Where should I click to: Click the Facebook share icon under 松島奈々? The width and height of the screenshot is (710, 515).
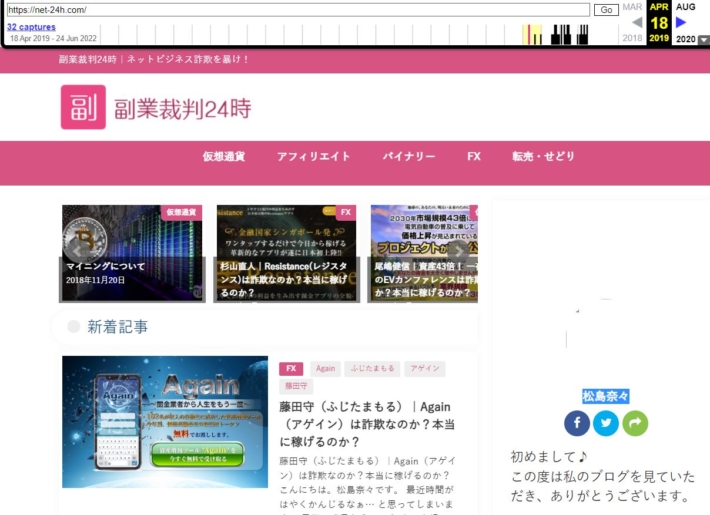coord(576,423)
